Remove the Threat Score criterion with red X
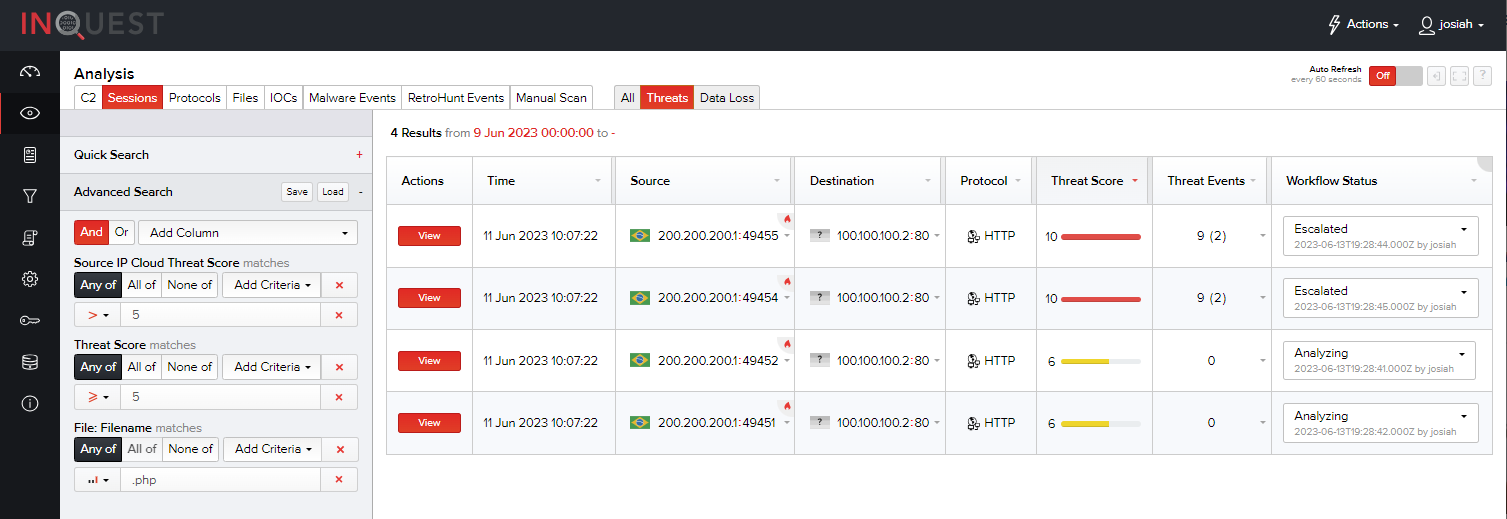Screen dimensions: 1507x519 tap(339, 367)
